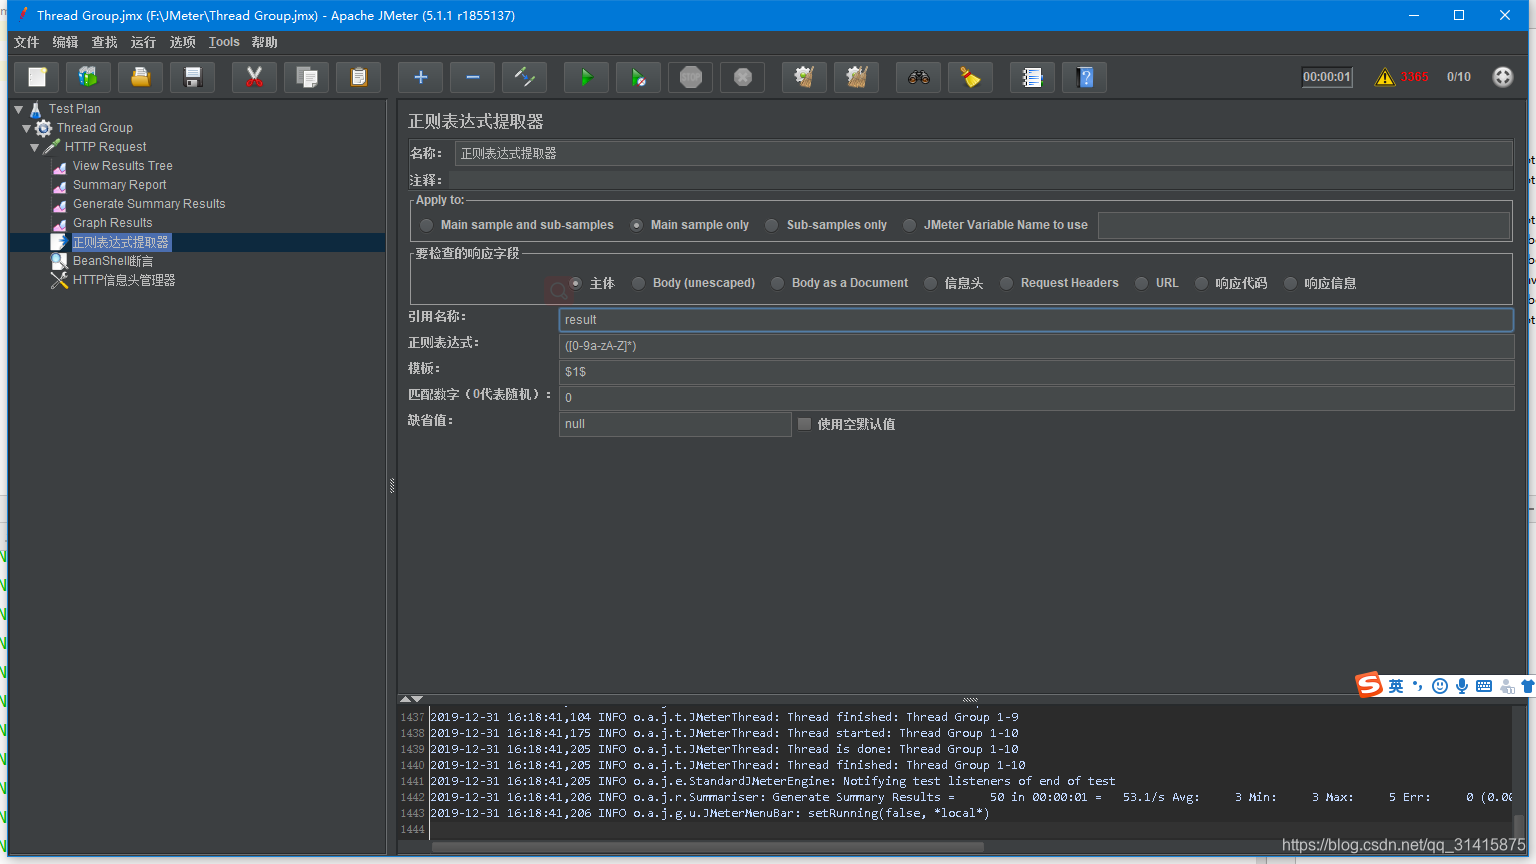Click the Toggle enable/disable toolbar icon
This screenshot has height=864, width=1536.
point(525,77)
